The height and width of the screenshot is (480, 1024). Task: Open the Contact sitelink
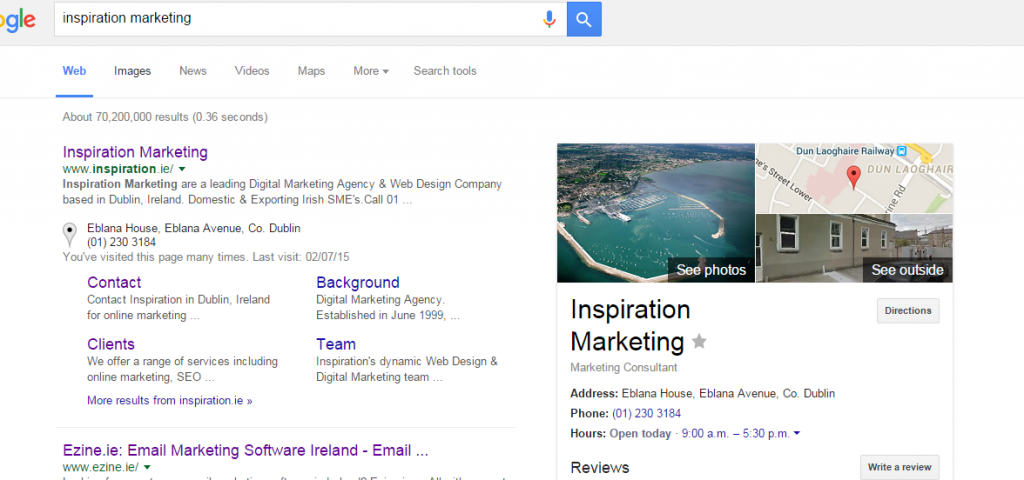tap(114, 283)
